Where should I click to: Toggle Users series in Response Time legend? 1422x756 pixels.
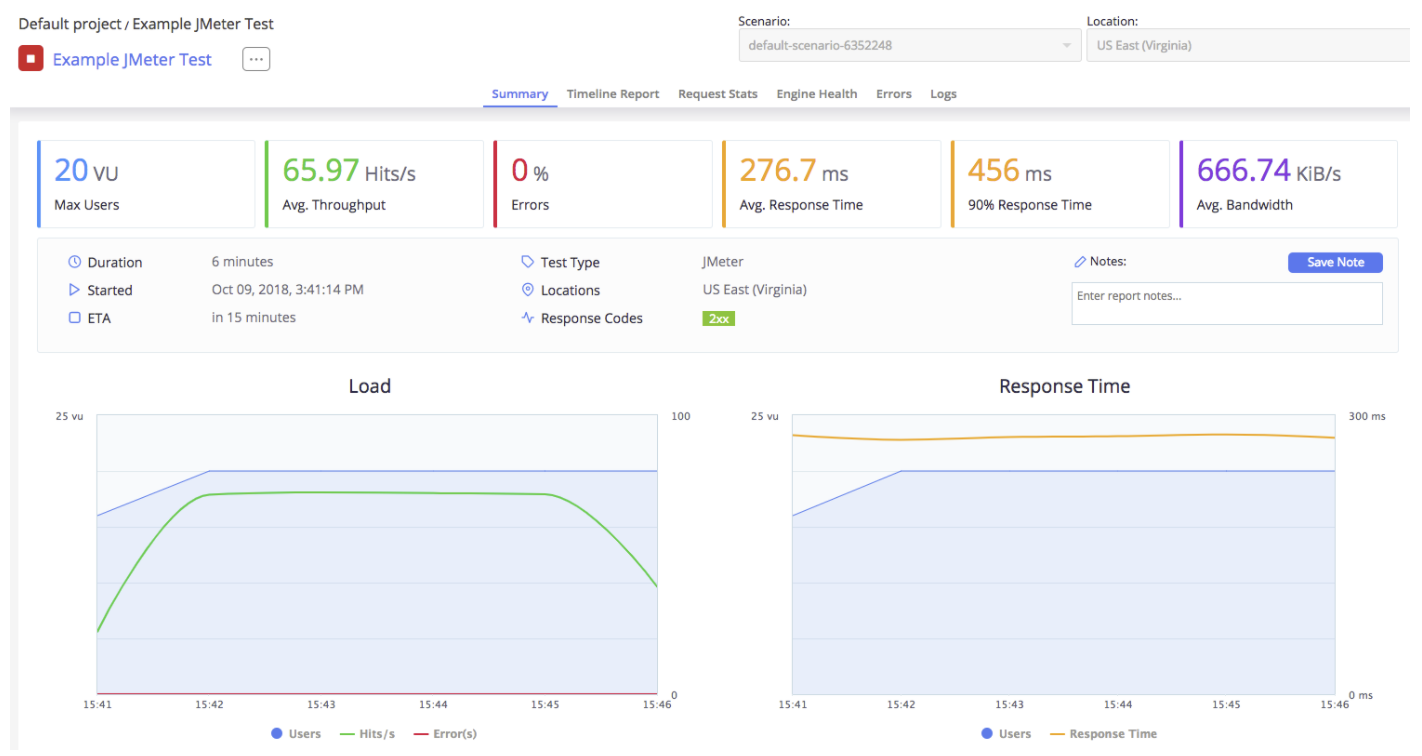coord(1006,734)
